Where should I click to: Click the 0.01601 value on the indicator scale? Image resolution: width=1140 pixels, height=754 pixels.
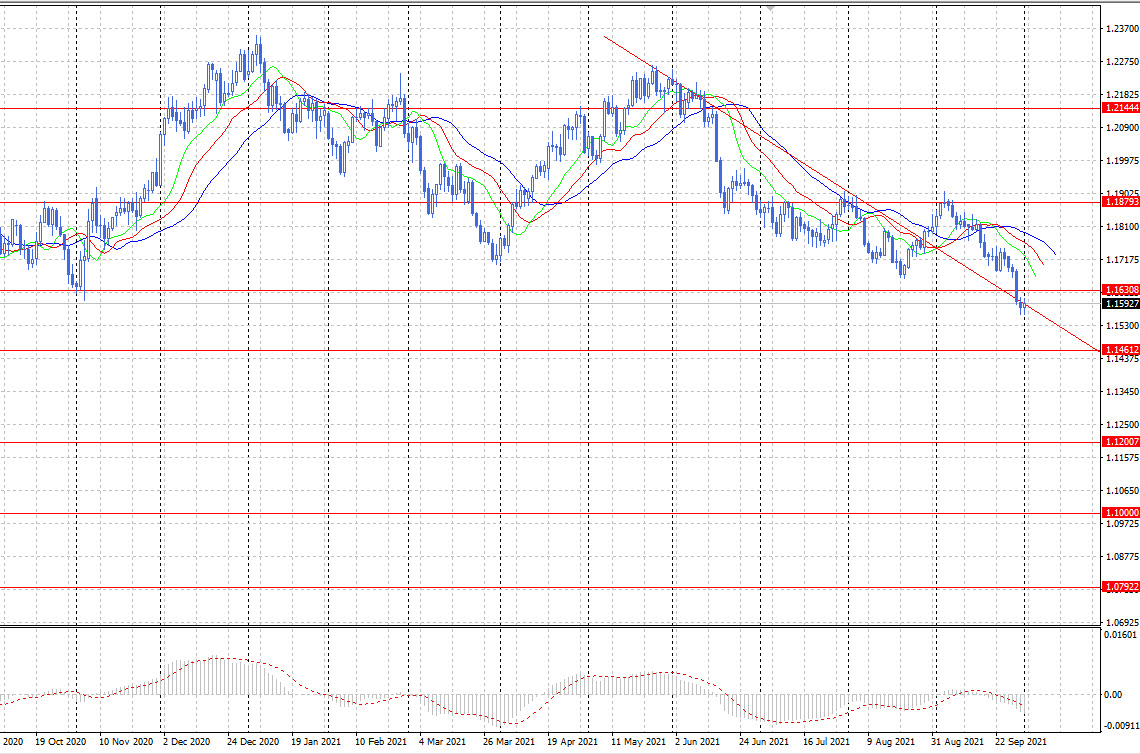[1120, 635]
